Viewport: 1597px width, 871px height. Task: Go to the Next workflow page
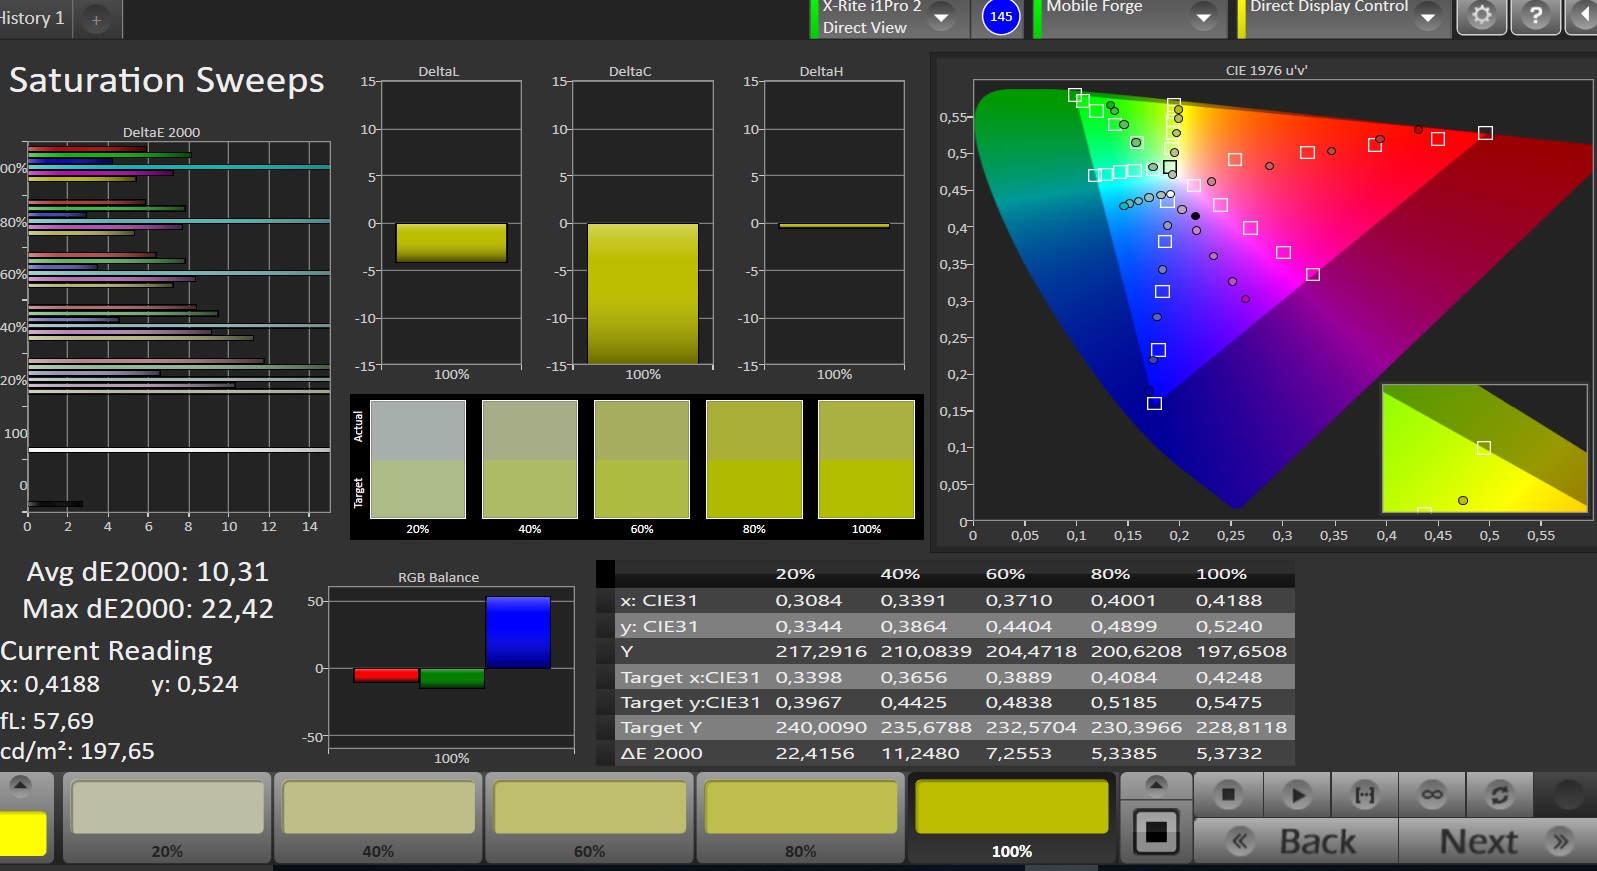coord(1495,842)
